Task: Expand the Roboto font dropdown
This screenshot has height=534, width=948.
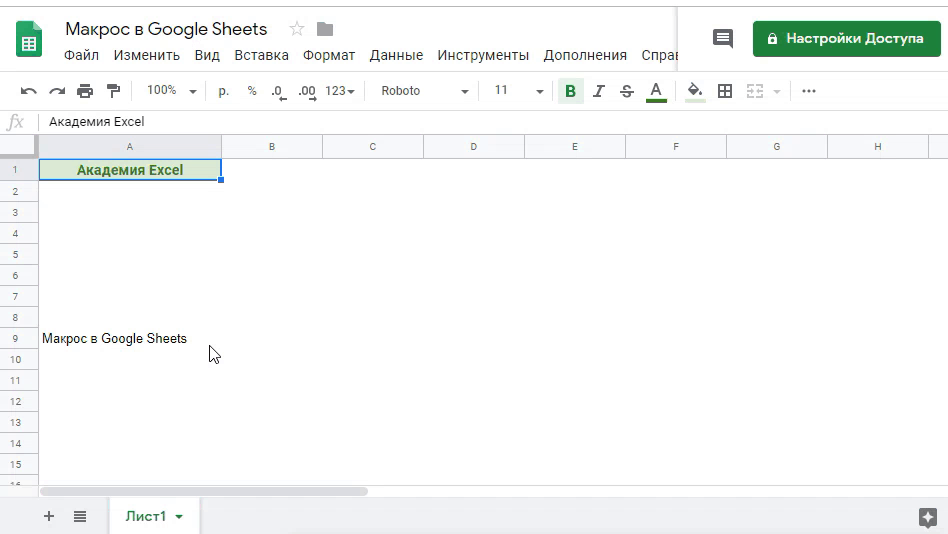Action: tap(424, 91)
